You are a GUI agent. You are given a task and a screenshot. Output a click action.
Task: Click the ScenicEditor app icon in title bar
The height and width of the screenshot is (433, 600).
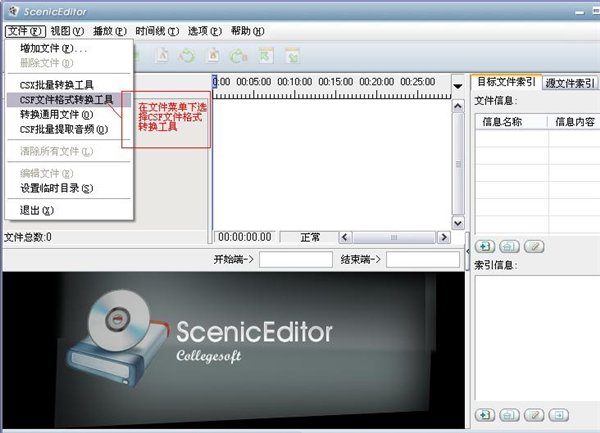[x=13, y=11]
